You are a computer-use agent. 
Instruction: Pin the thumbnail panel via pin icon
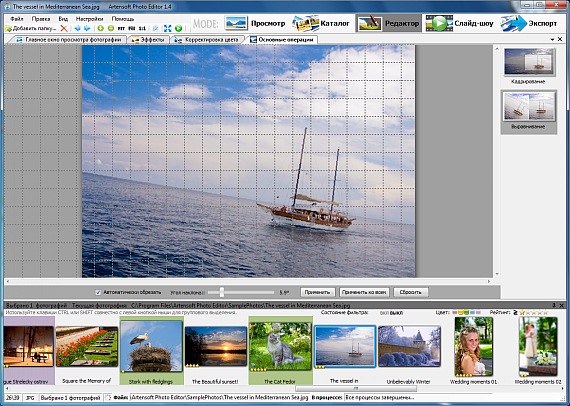pos(554,305)
